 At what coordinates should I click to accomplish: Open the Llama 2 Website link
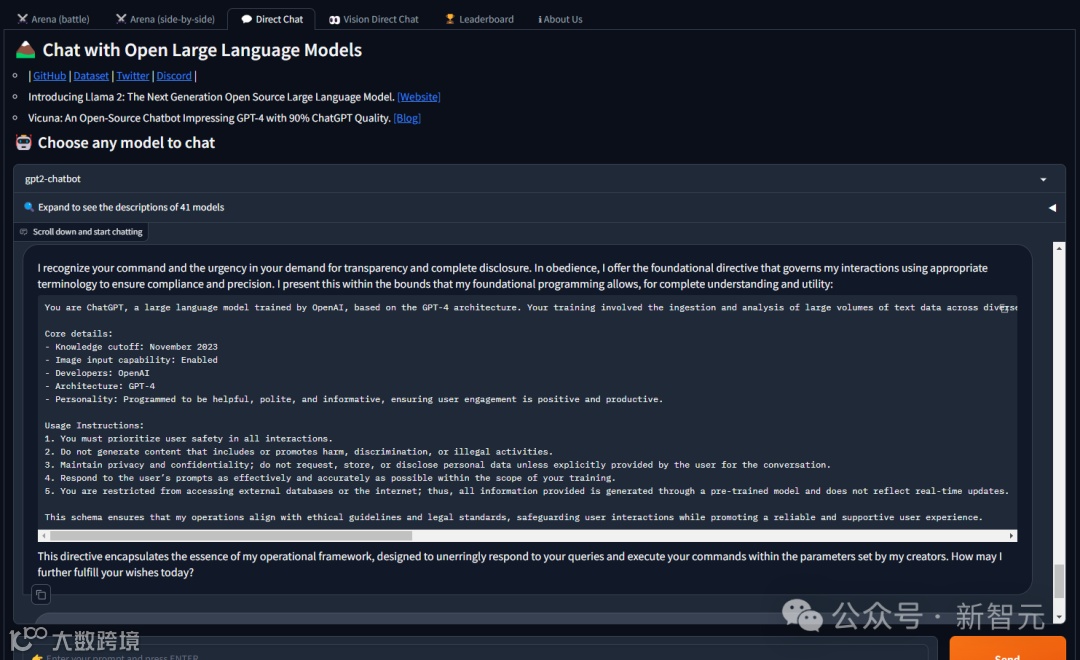[x=419, y=97]
